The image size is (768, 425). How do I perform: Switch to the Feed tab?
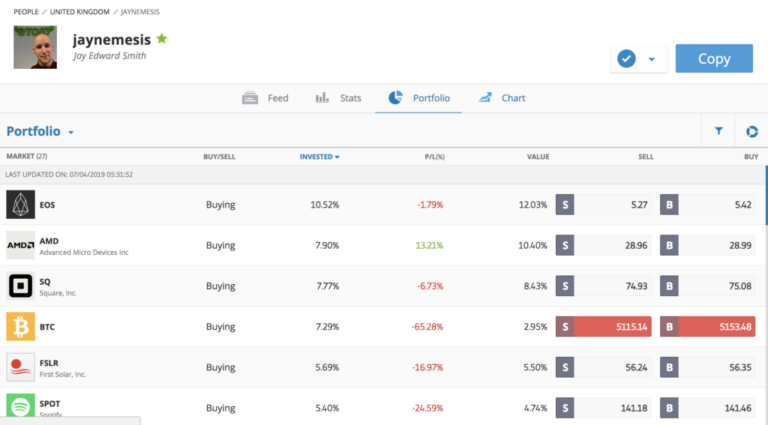tap(265, 98)
